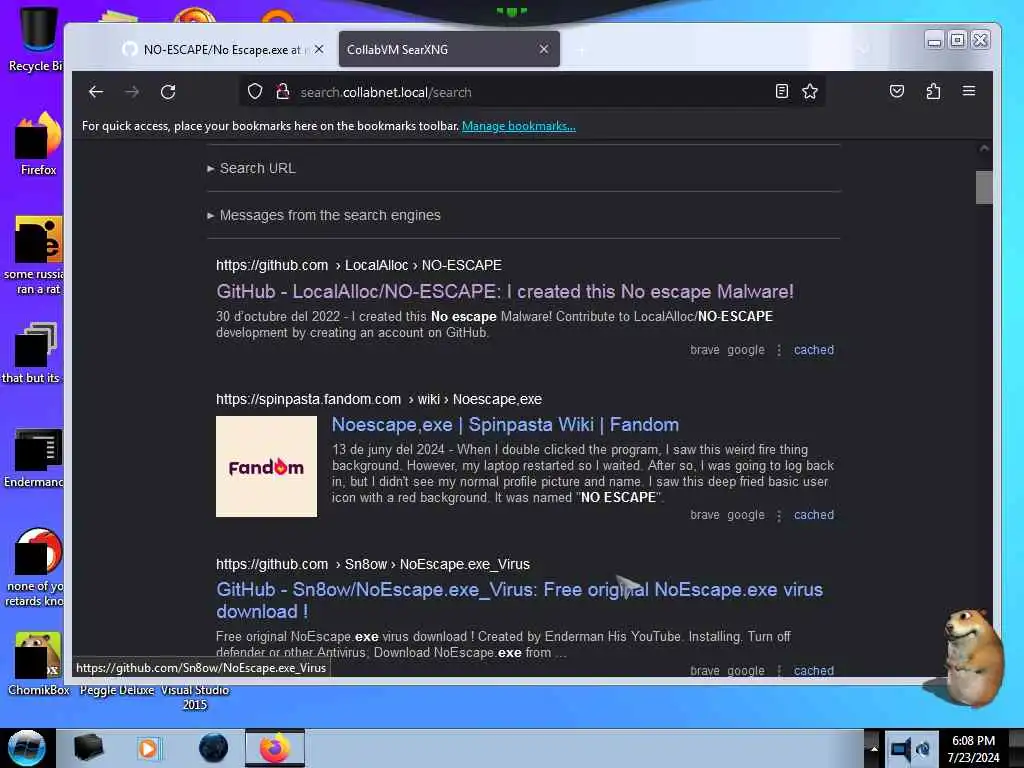
Task: Select the Firefox desktop shortcut
Action: pos(38,144)
